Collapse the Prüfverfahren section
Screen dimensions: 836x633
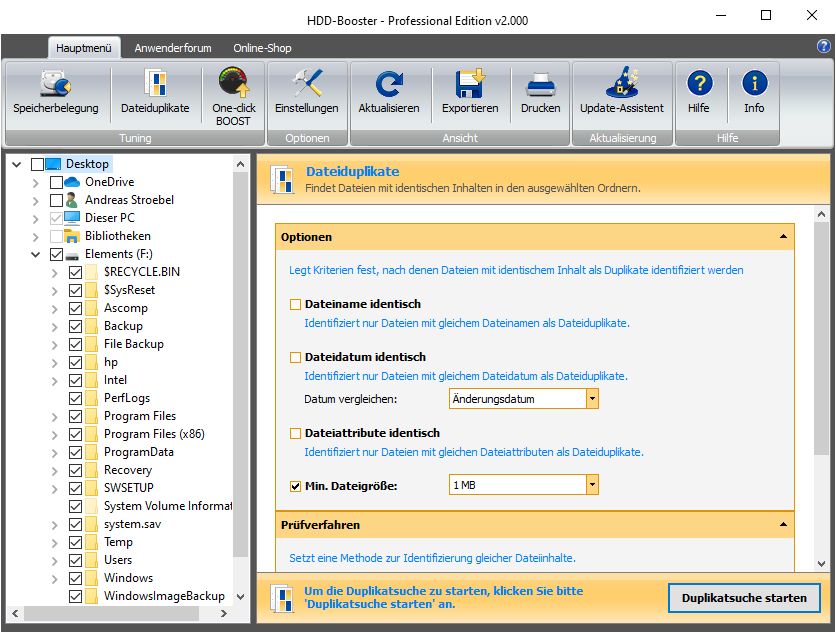pyautogui.click(x=783, y=525)
